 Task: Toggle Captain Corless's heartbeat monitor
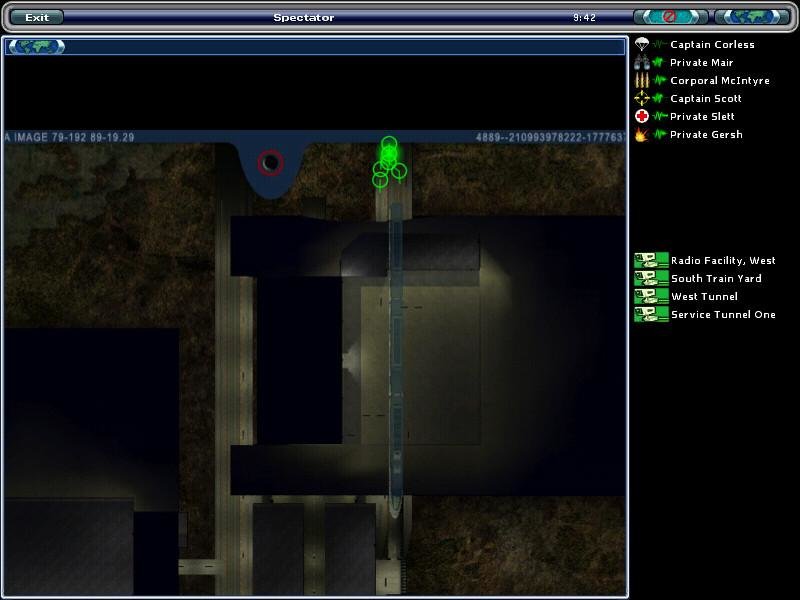tap(660, 42)
